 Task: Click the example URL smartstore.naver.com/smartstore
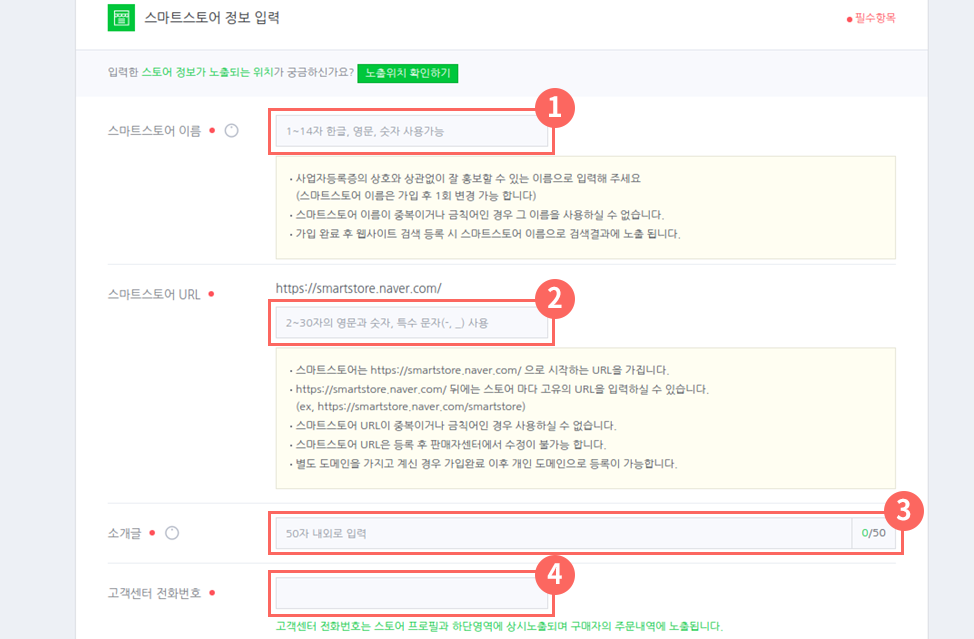click(411, 407)
